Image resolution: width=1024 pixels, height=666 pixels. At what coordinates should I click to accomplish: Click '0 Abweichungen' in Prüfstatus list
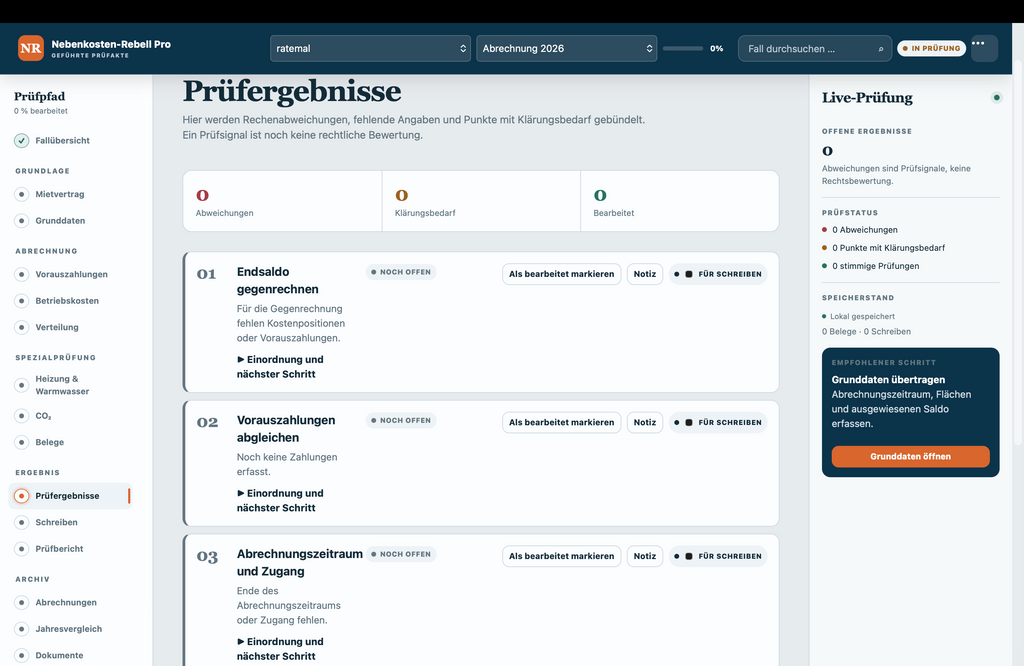click(860, 230)
